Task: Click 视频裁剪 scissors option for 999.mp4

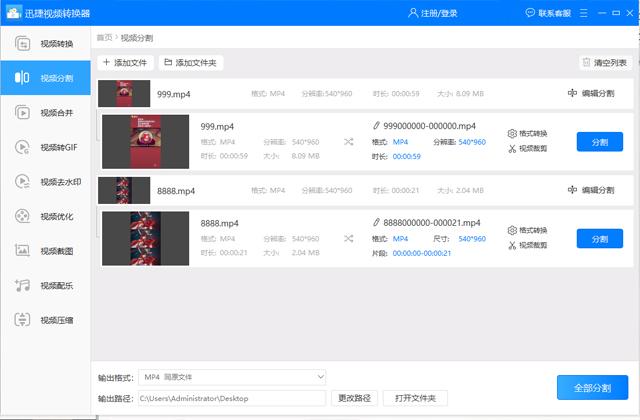Action: [x=527, y=149]
